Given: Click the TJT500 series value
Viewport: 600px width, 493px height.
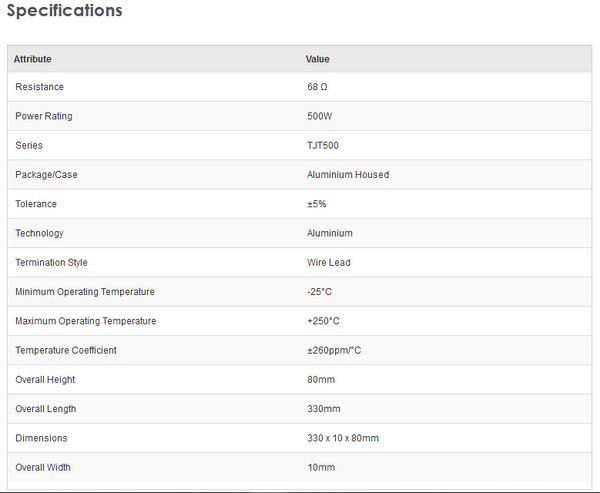Looking at the screenshot, I should pyautogui.click(x=324, y=145).
